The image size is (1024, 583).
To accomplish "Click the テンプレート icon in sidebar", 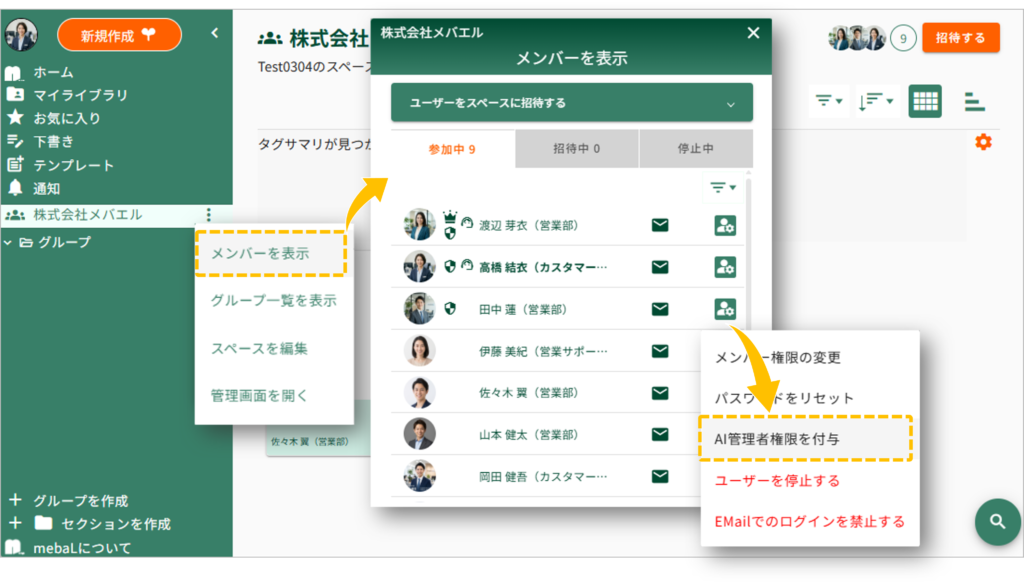I will [x=15, y=165].
